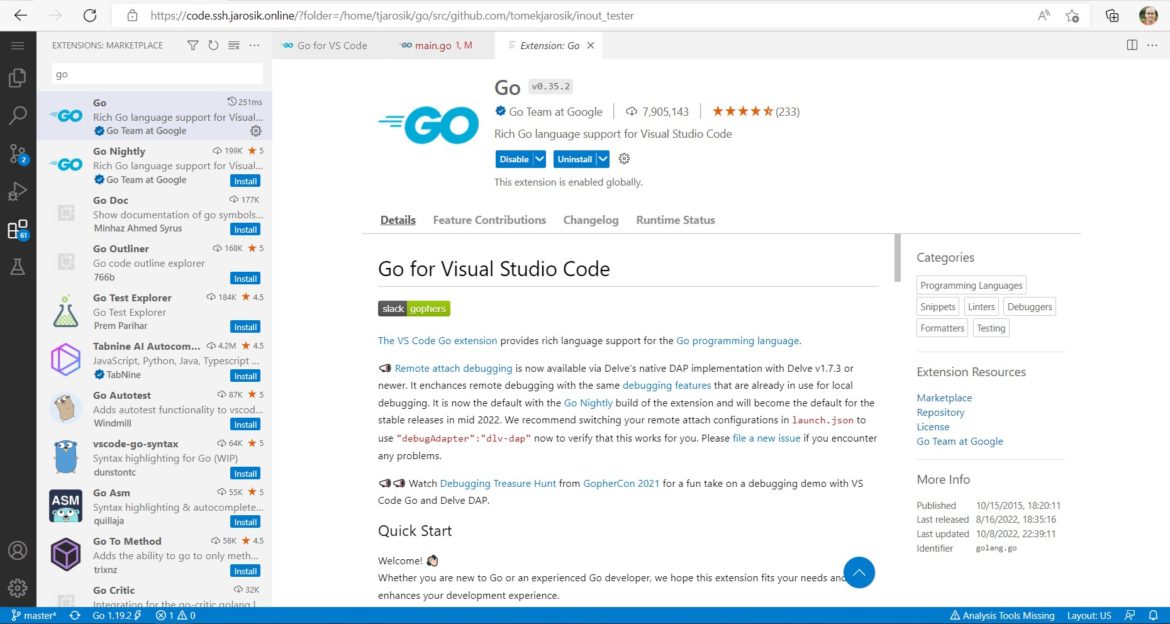
Task: Click the extension search input containing go
Action: (x=155, y=74)
